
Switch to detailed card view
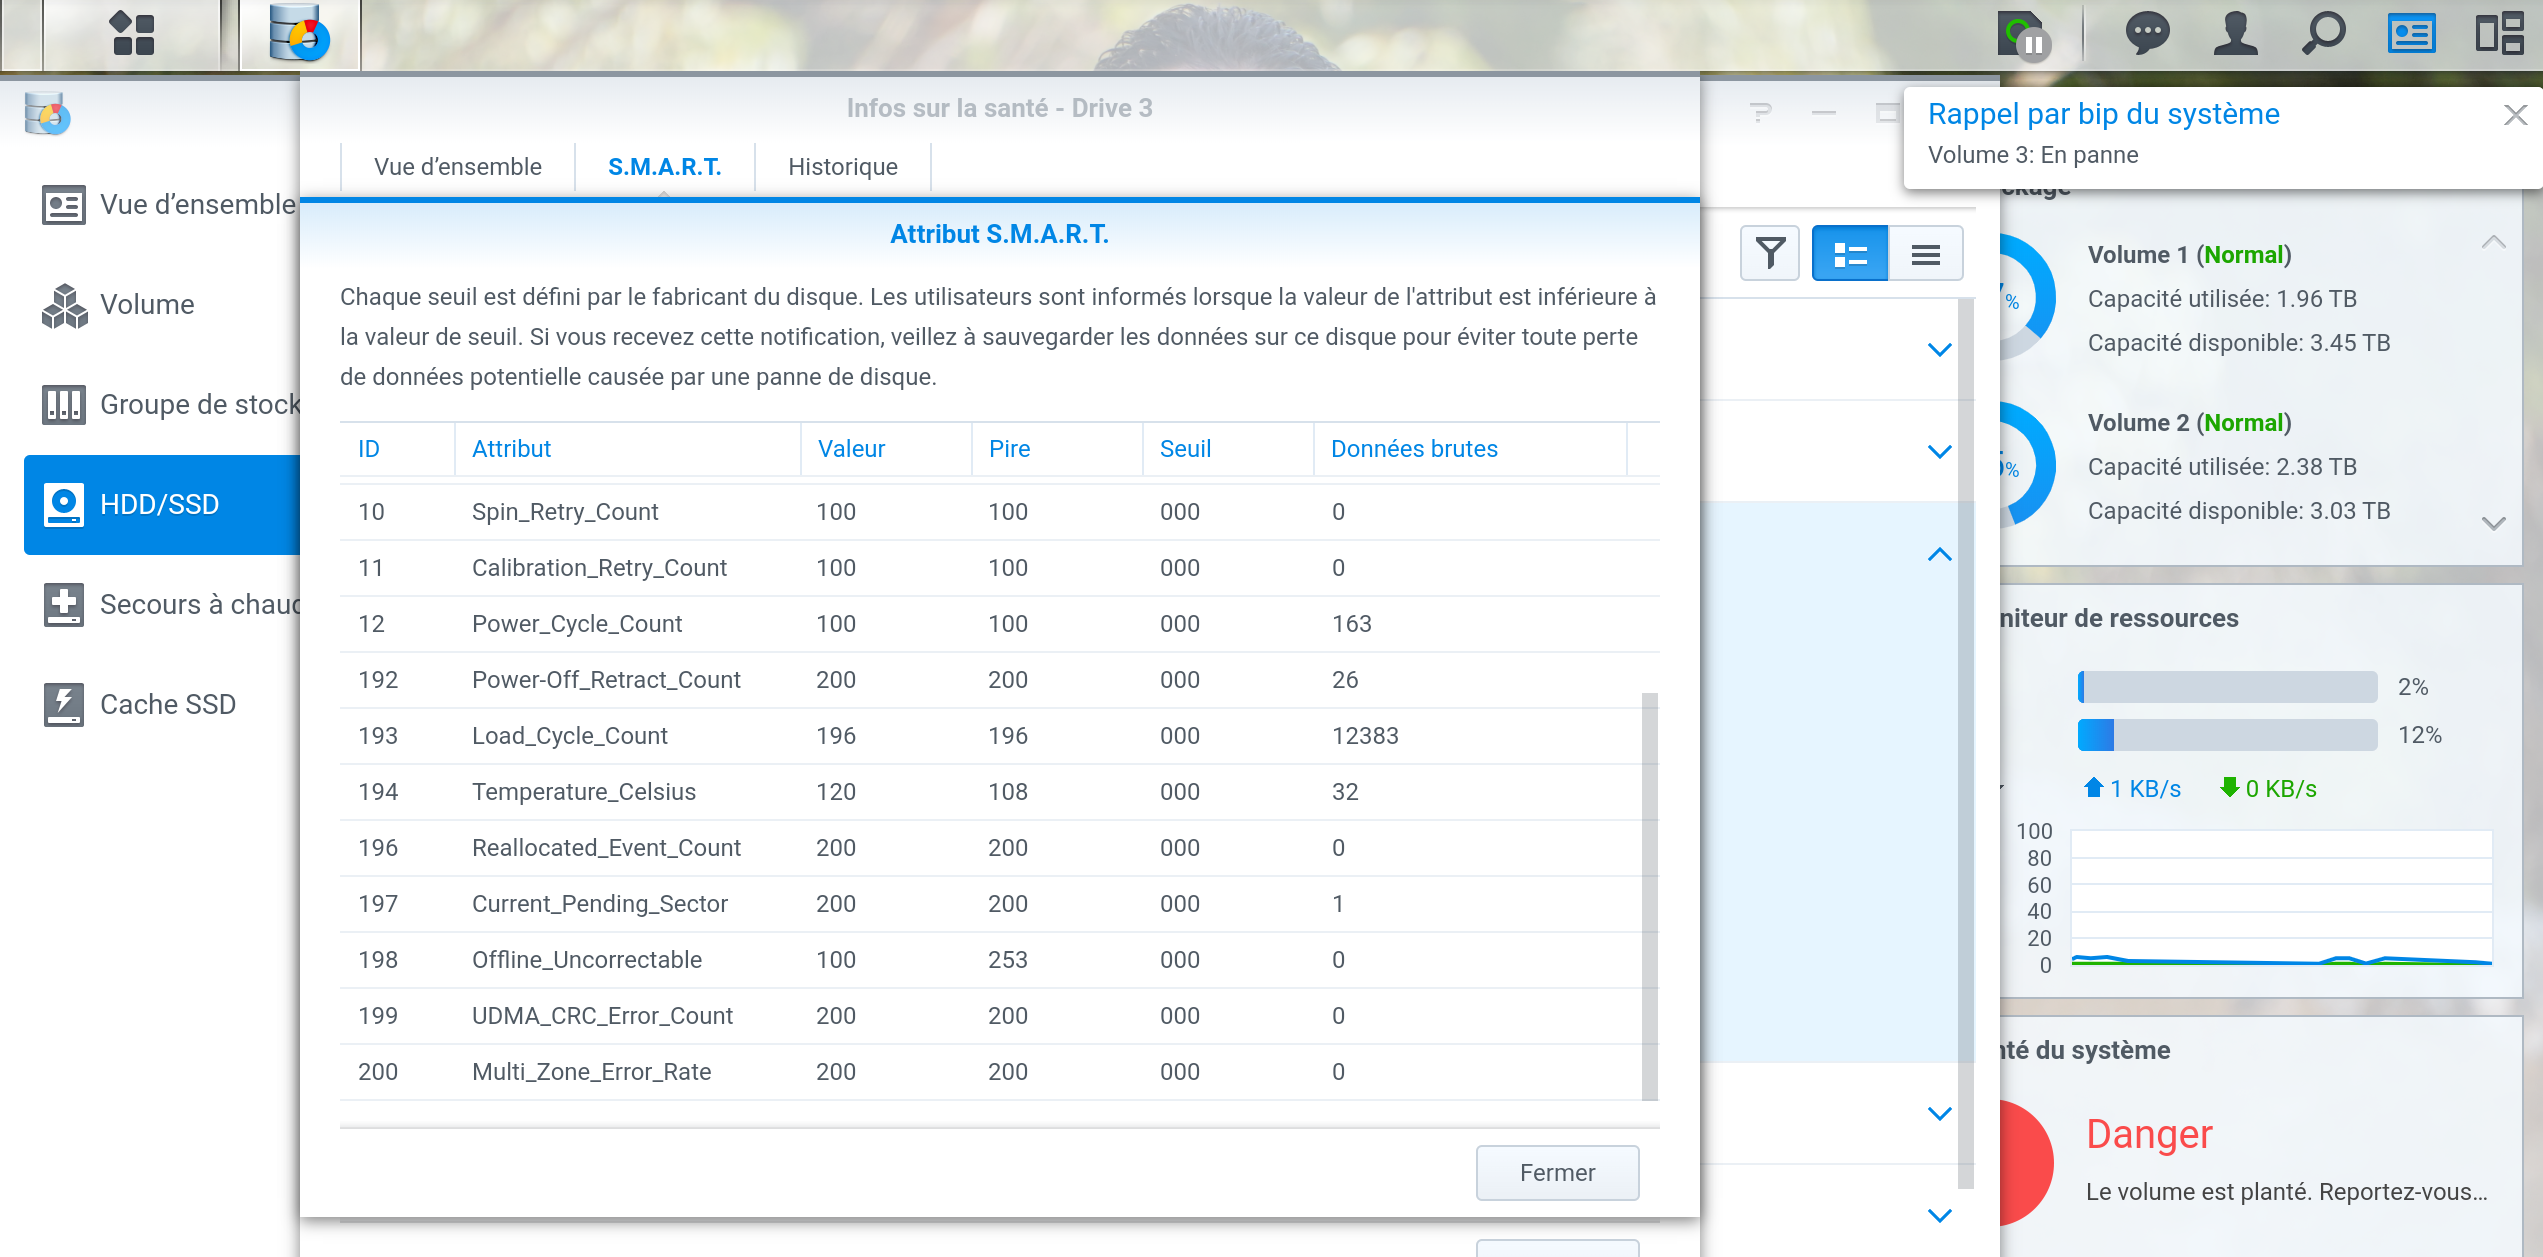click(1850, 254)
